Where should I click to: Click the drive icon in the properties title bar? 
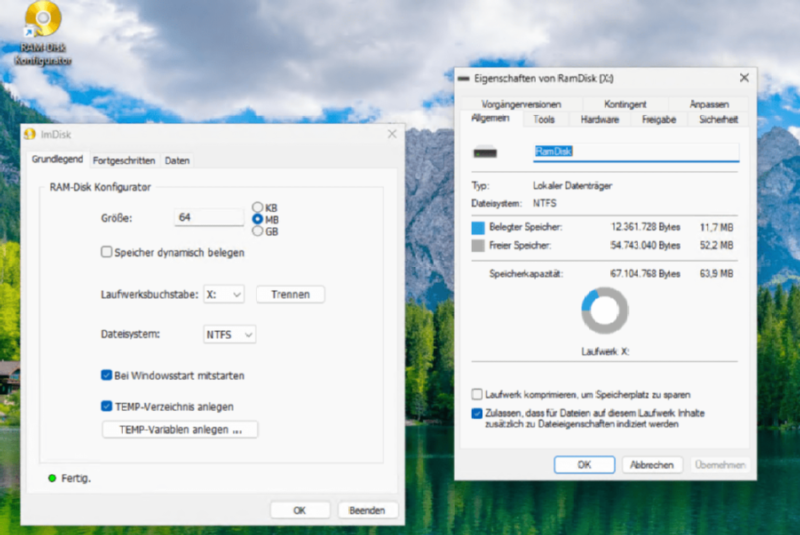462,78
